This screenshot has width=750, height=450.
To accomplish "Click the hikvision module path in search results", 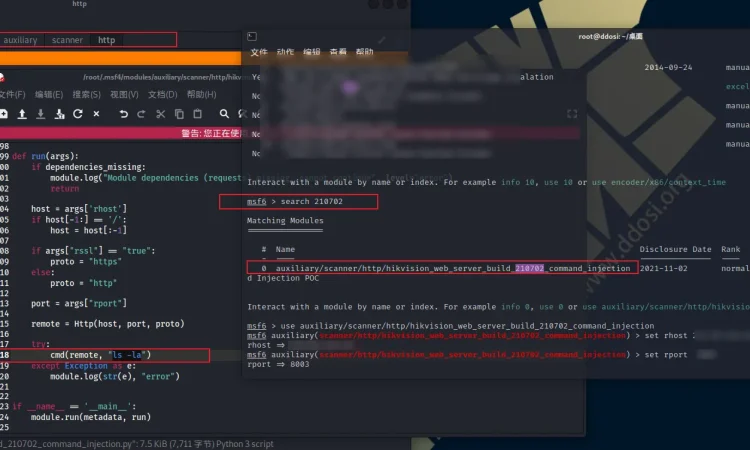I will coord(453,268).
